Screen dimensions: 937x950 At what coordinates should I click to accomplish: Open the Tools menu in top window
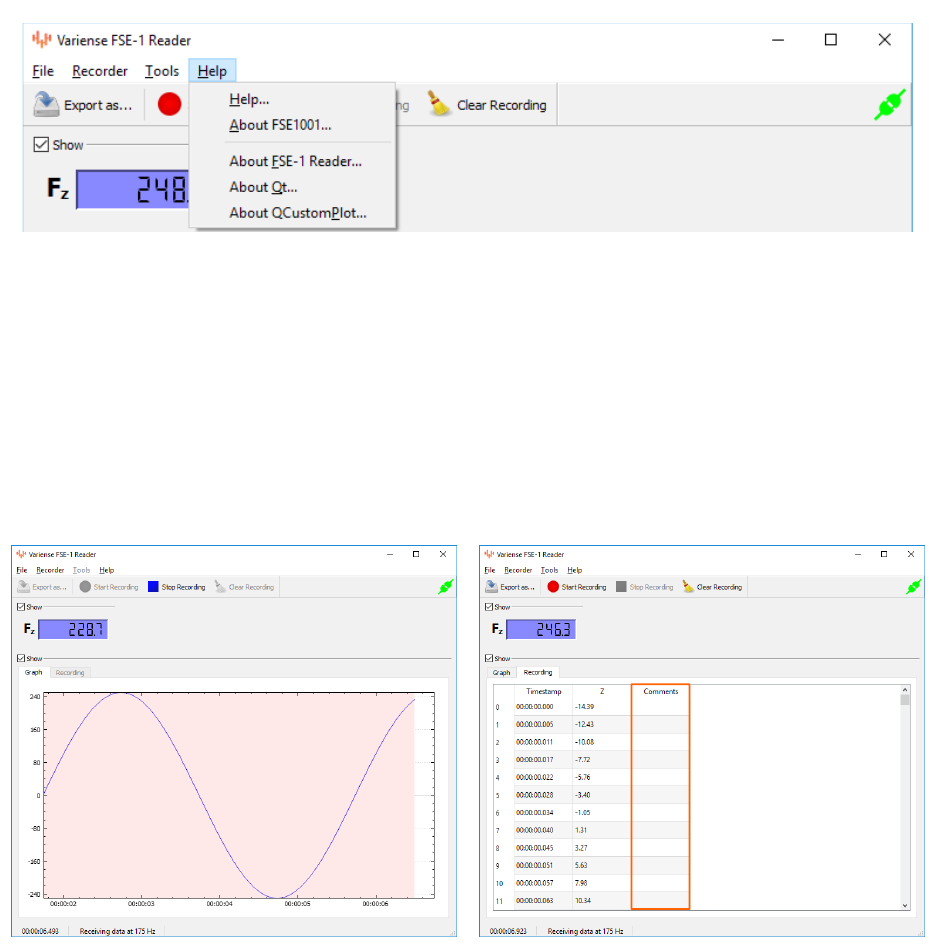point(162,71)
